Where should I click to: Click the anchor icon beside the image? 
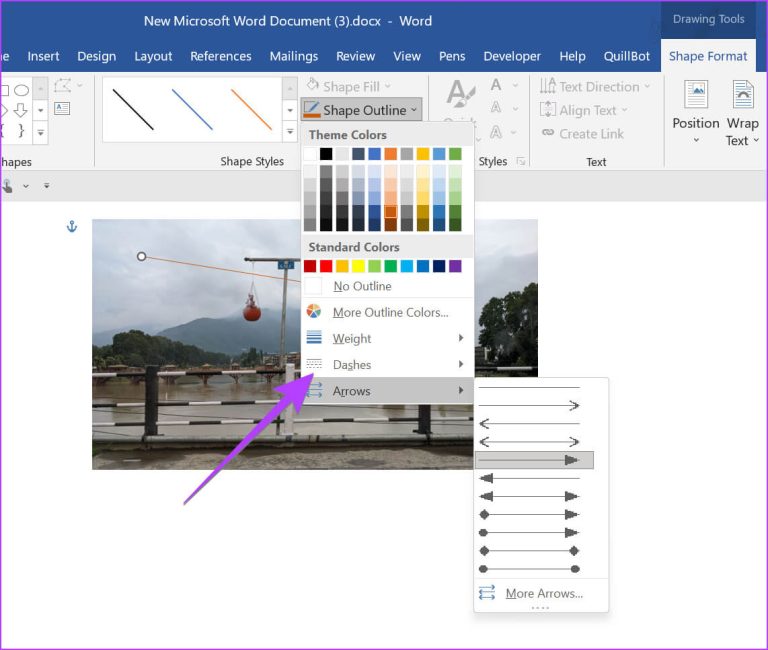click(x=71, y=228)
